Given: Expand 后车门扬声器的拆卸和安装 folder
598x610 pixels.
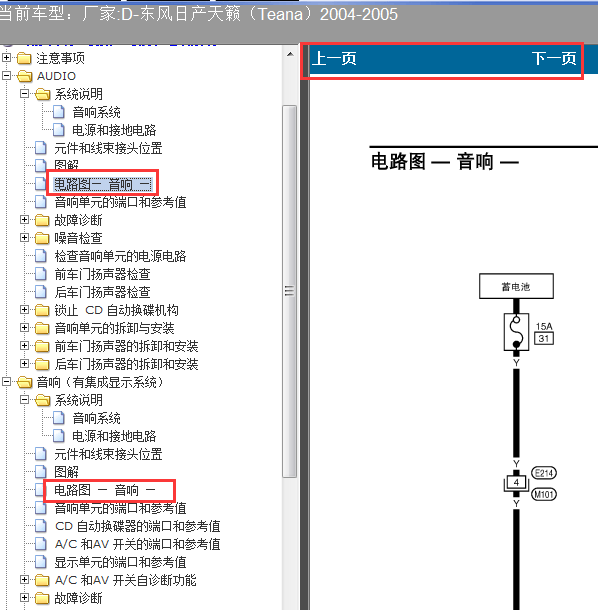Looking at the screenshot, I should pyautogui.click(x=24, y=363).
